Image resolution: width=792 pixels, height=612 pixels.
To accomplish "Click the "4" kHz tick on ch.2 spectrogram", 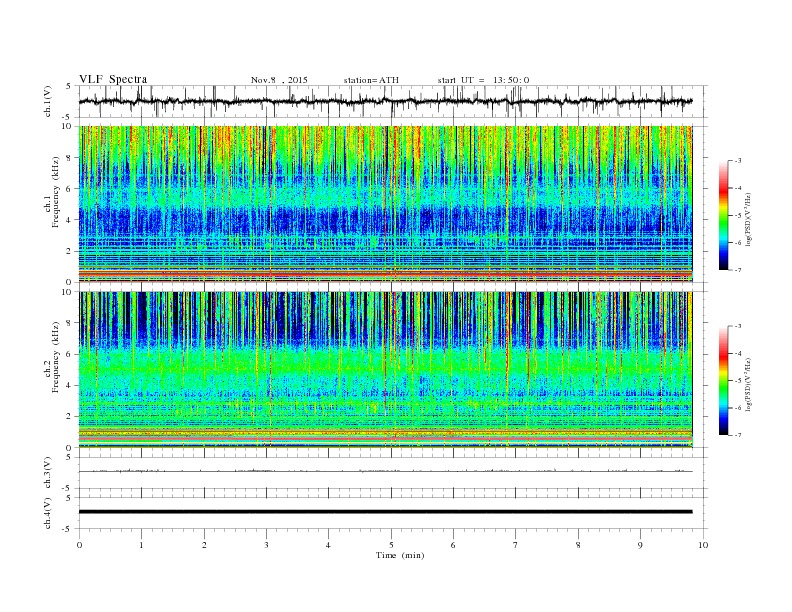I will tap(69, 385).
